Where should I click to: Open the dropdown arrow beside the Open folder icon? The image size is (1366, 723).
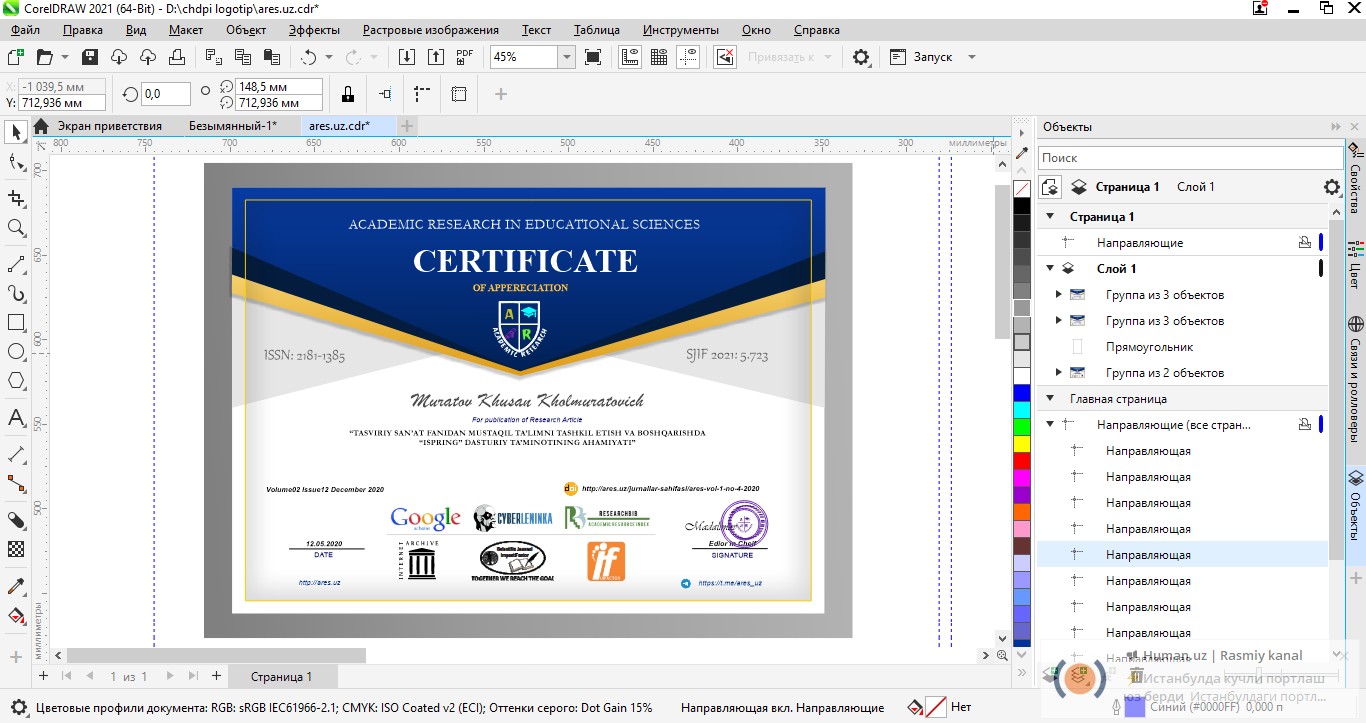pos(65,57)
